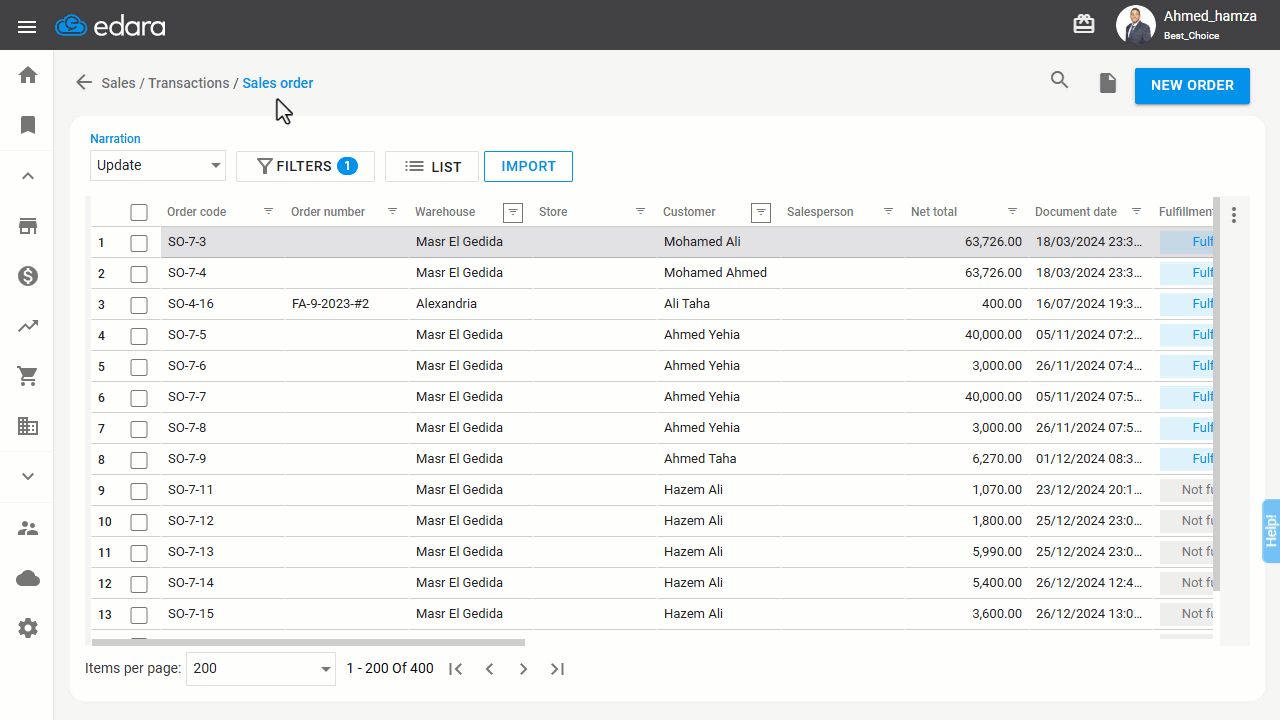Viewport: 1280px width, 720px height.
Task: Jump to first page
Action: [x=455, y=669]
